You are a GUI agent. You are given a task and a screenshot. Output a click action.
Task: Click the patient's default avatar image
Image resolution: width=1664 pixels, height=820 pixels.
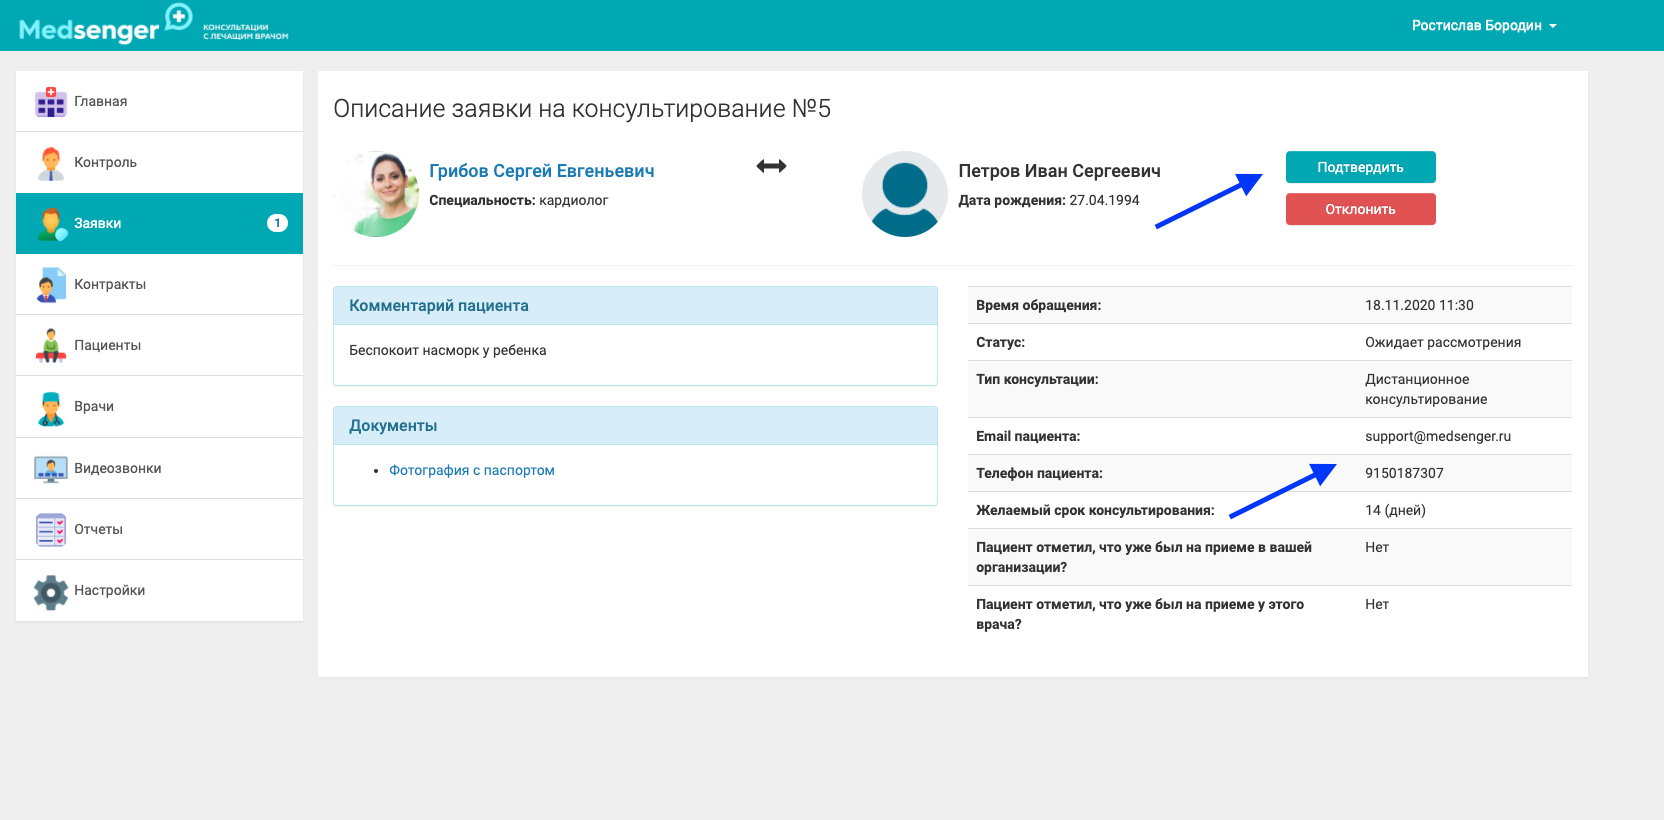click(x=904, y=194)
